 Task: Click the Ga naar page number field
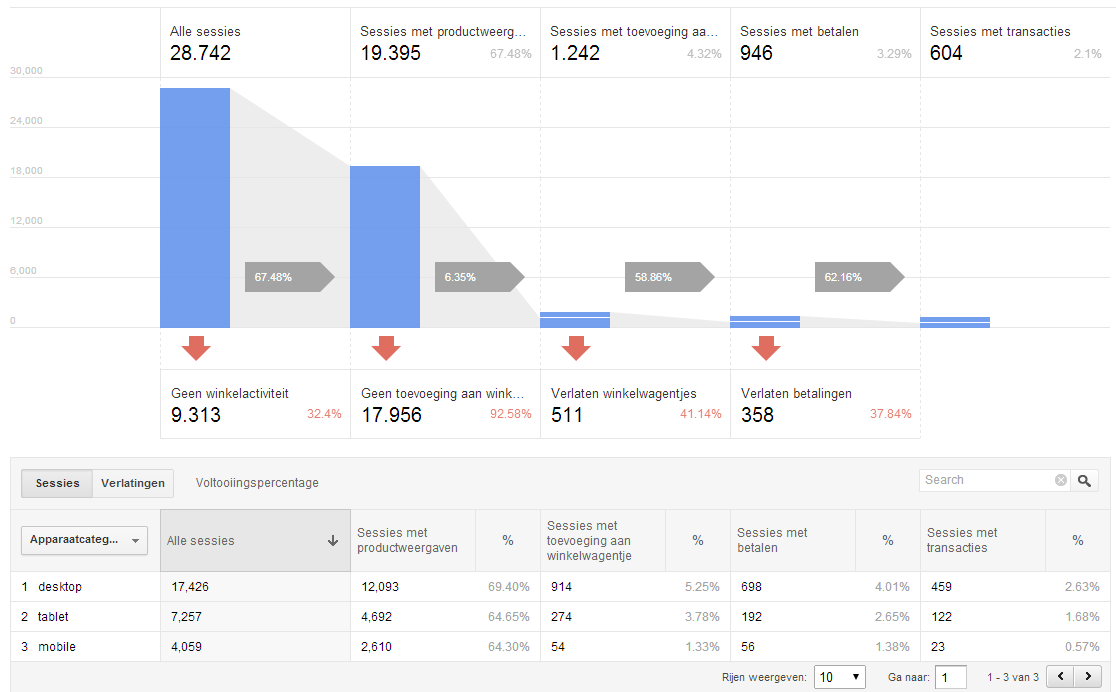coord(950,677)
